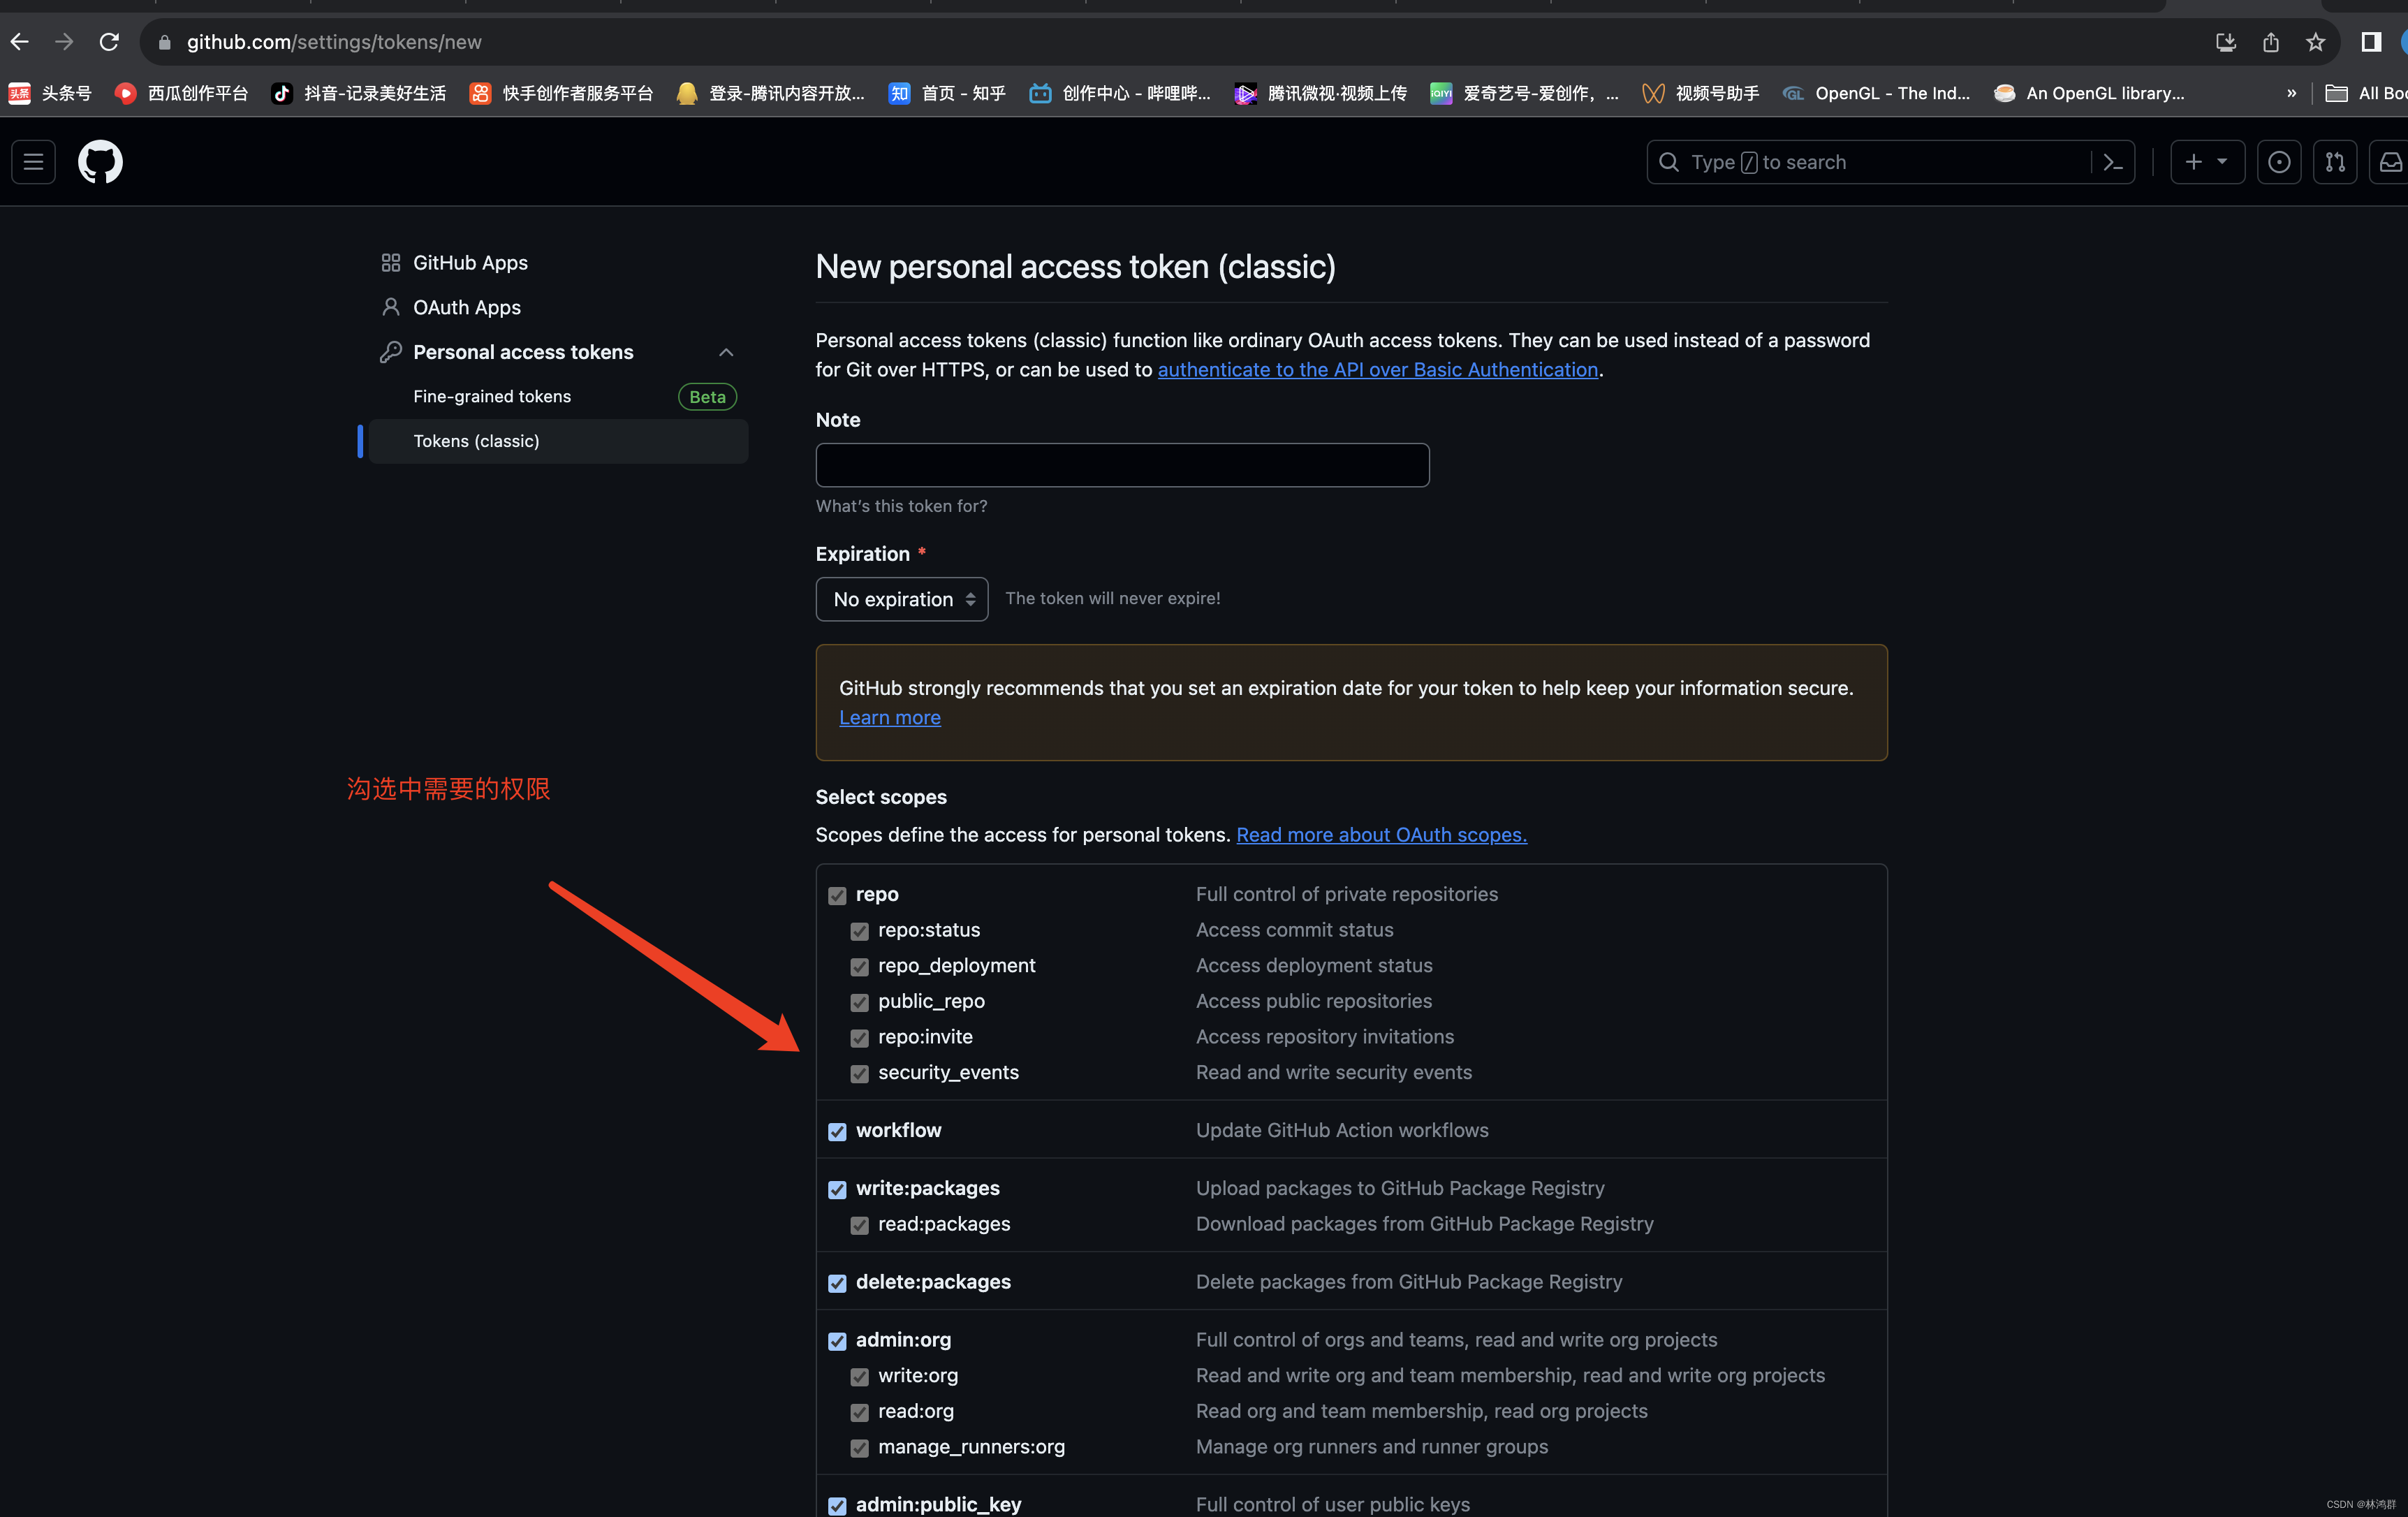The height and width of the screenshot is (1517, 2408).
Task: Go to GitHub homepage via logo
Action: point(100,162)
